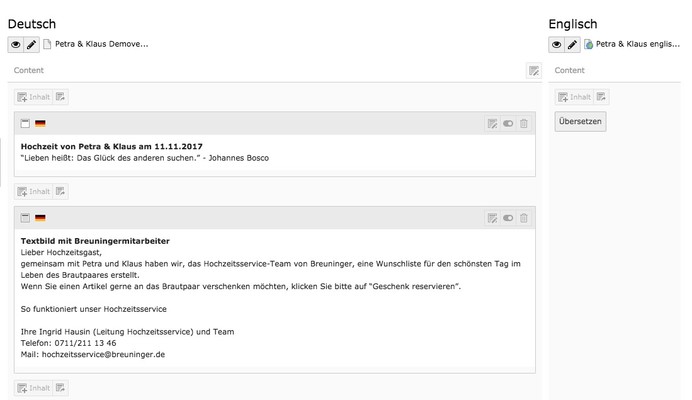This screenshot has height=400, width=692.
Task: Edit the Textbild mit Breuningermitarbeiter element
Action: click(x=492, y=218)
